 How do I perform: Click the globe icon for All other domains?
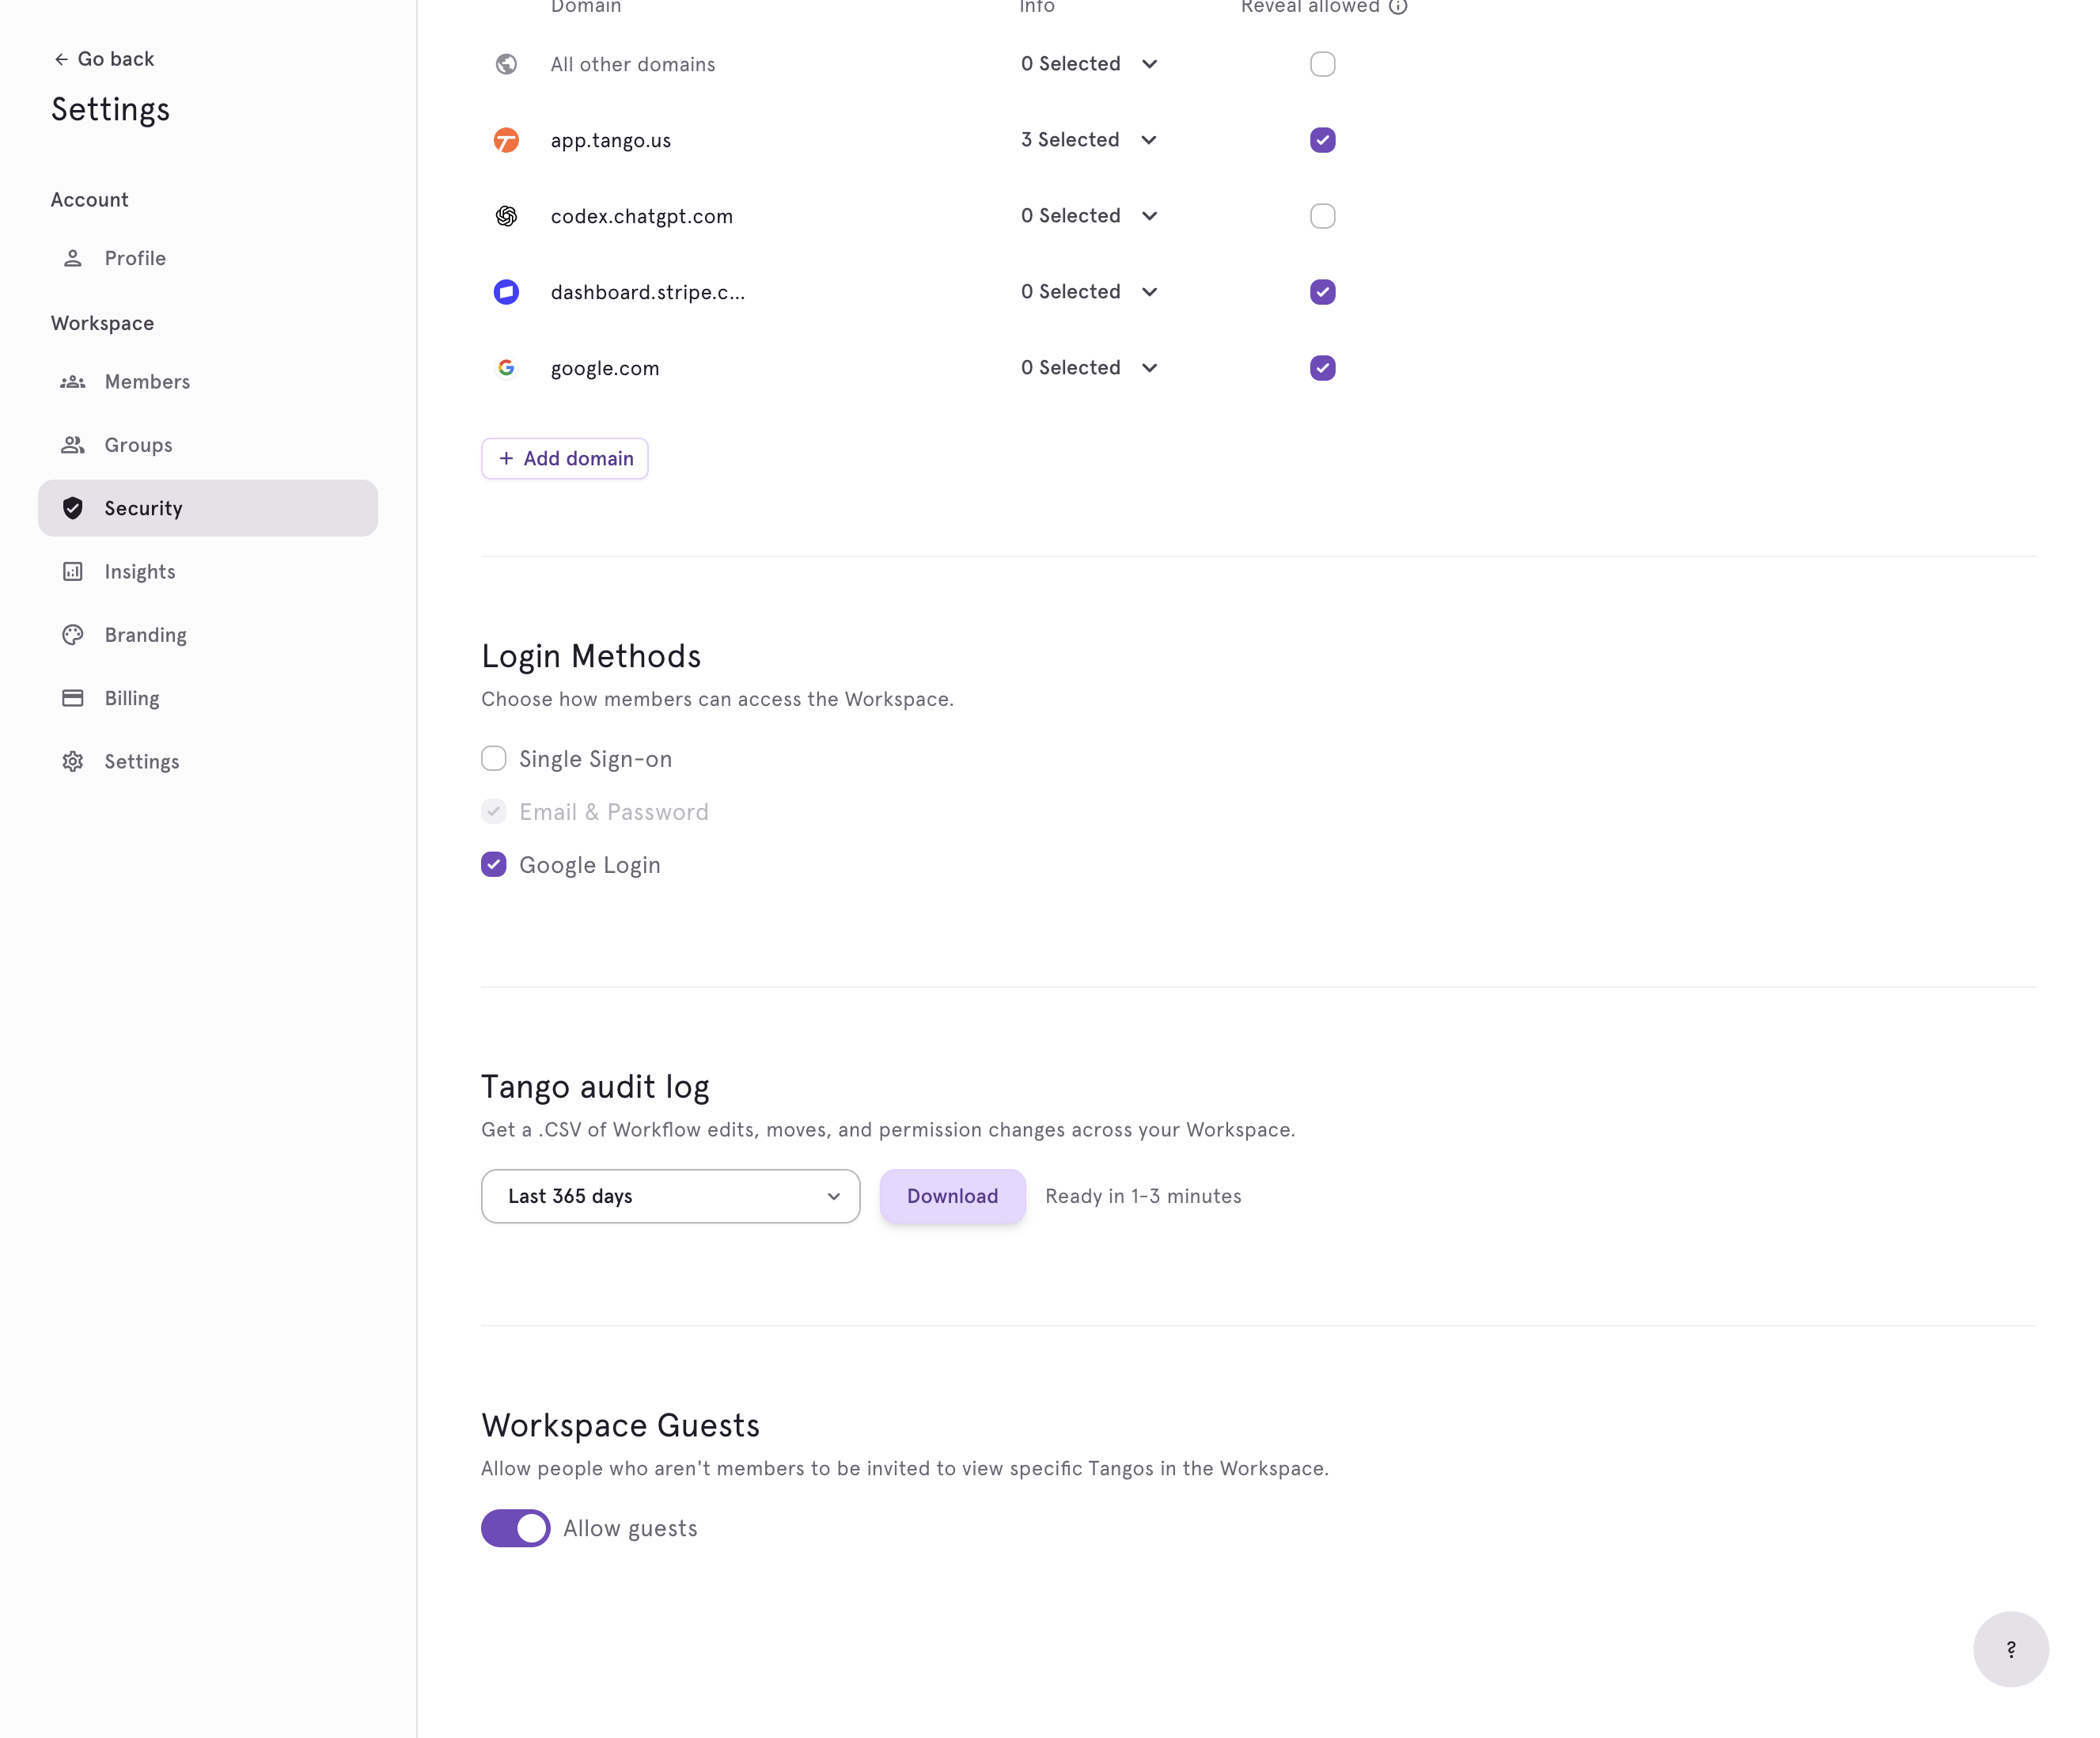(x=507, y=64)
